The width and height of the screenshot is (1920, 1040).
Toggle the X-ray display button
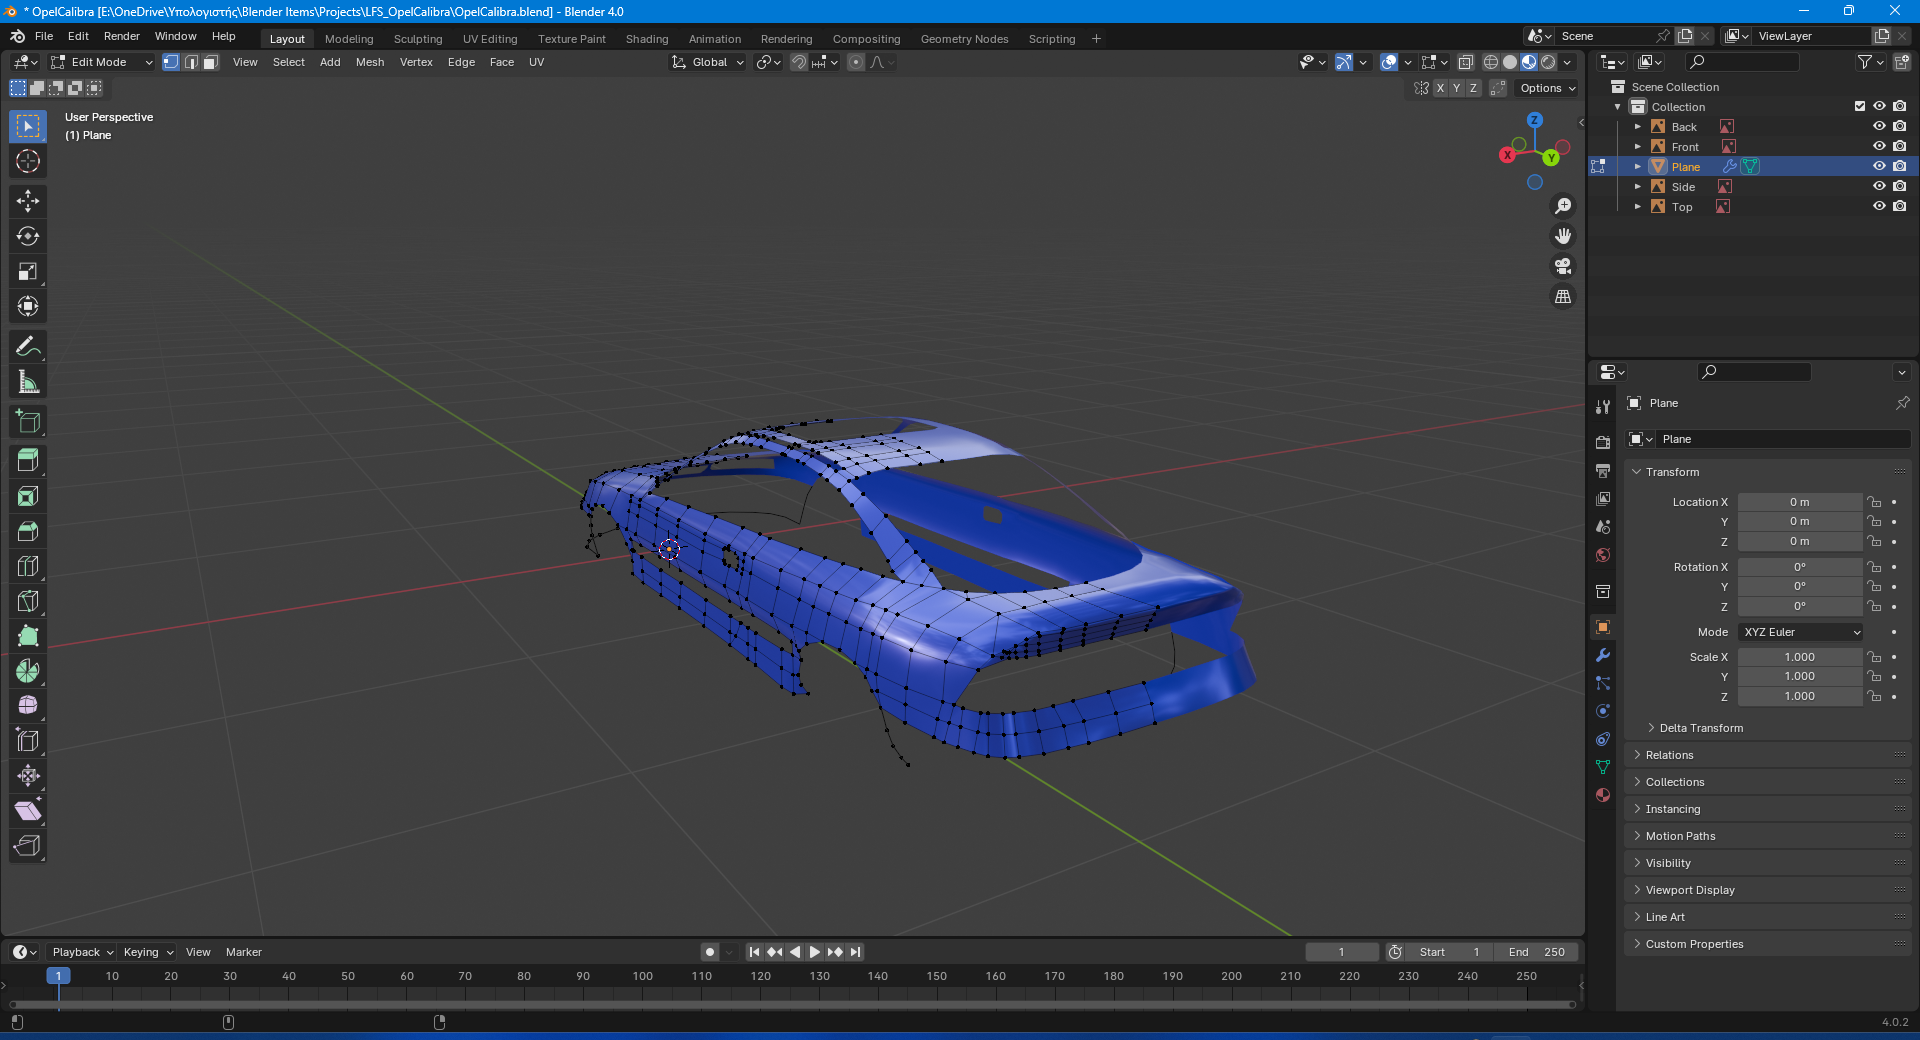tap(1465, 62)
